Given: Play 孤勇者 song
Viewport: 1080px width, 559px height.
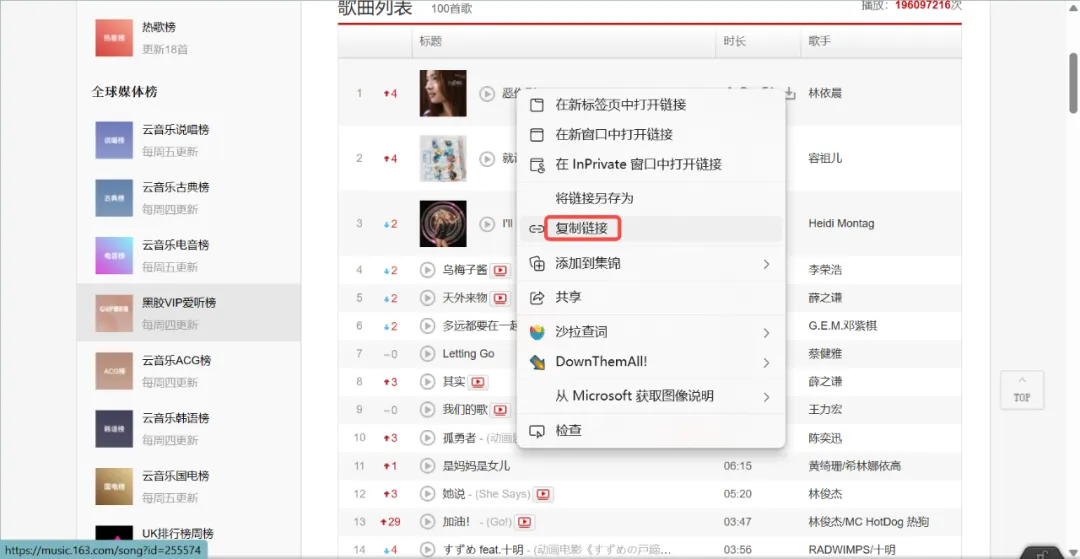Looking at the screenshot, I should [427, 438].
